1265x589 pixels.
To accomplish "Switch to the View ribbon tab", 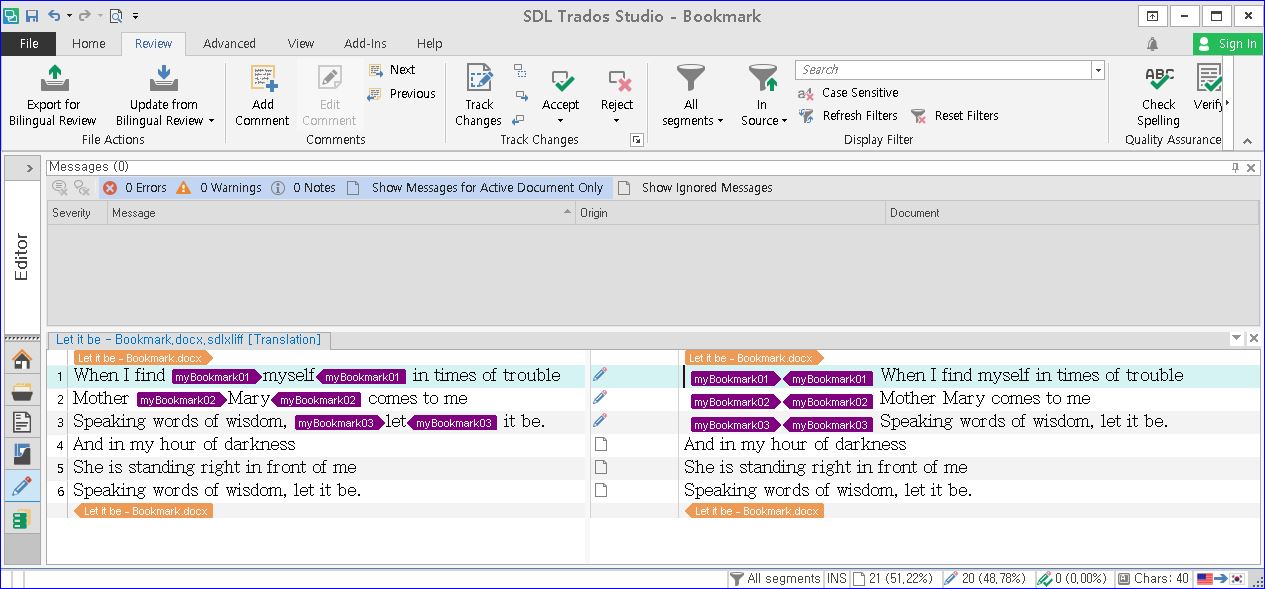I will (300, 44).
